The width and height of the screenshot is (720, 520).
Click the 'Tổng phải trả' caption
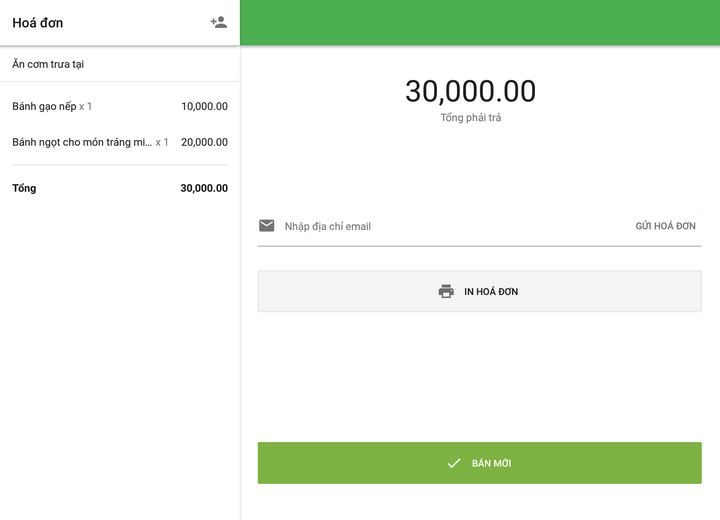click(x=470, y=118)
